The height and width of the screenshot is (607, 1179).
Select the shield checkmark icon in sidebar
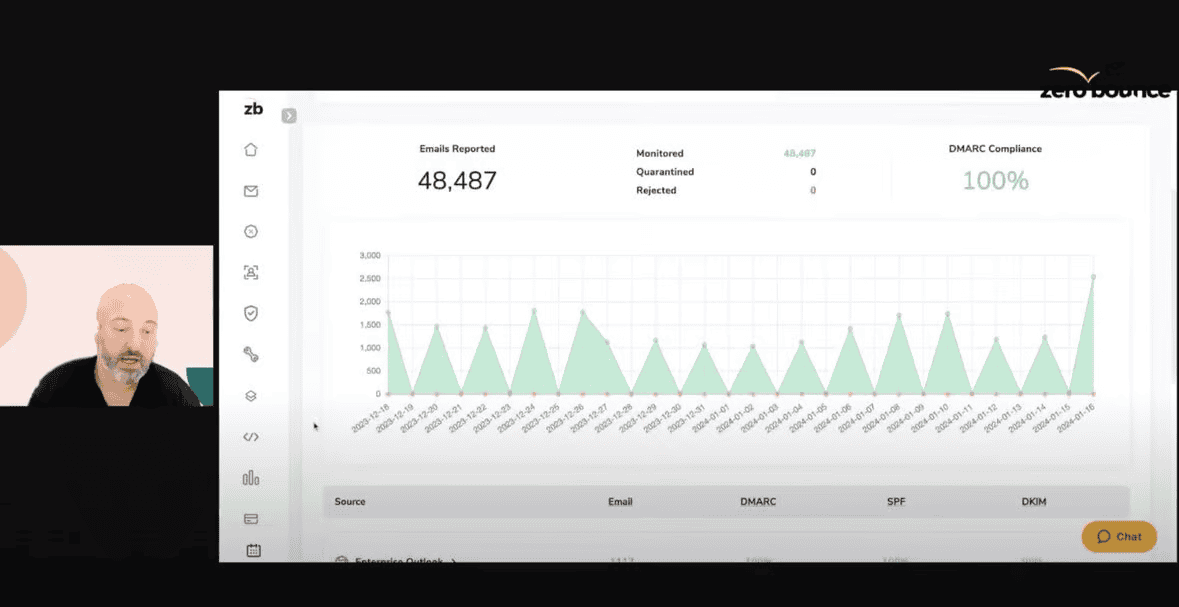tap(251, 313)
